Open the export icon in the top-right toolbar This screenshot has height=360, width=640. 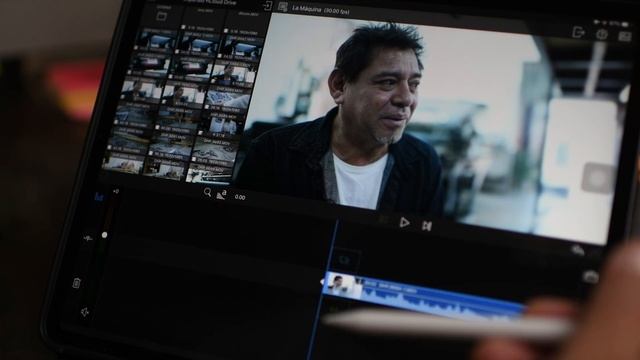point(578,32)
